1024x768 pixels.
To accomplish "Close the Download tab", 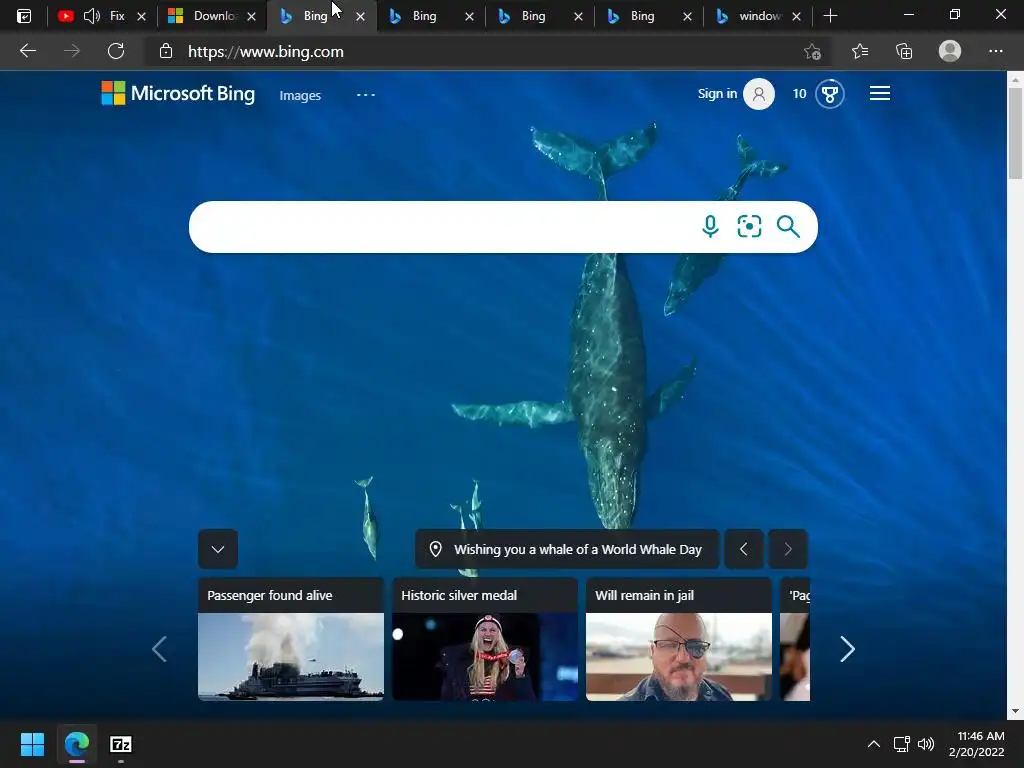I will tap(251, 16).
